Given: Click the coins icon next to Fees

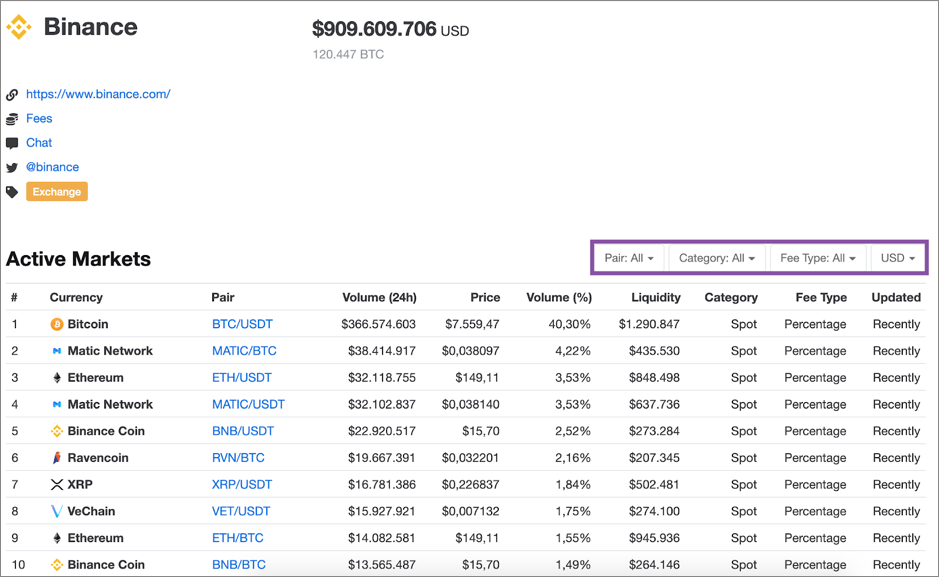Looking at the screenshot, I should [x=12, y=119].
